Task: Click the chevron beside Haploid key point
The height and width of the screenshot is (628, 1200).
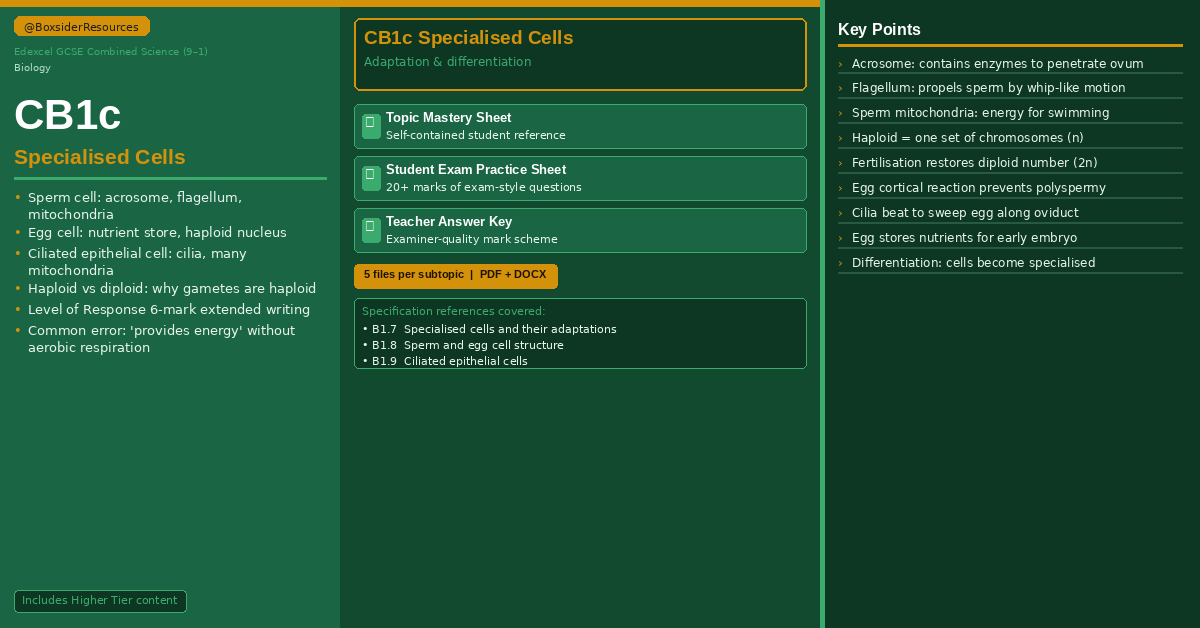Action: click(840, 138)
